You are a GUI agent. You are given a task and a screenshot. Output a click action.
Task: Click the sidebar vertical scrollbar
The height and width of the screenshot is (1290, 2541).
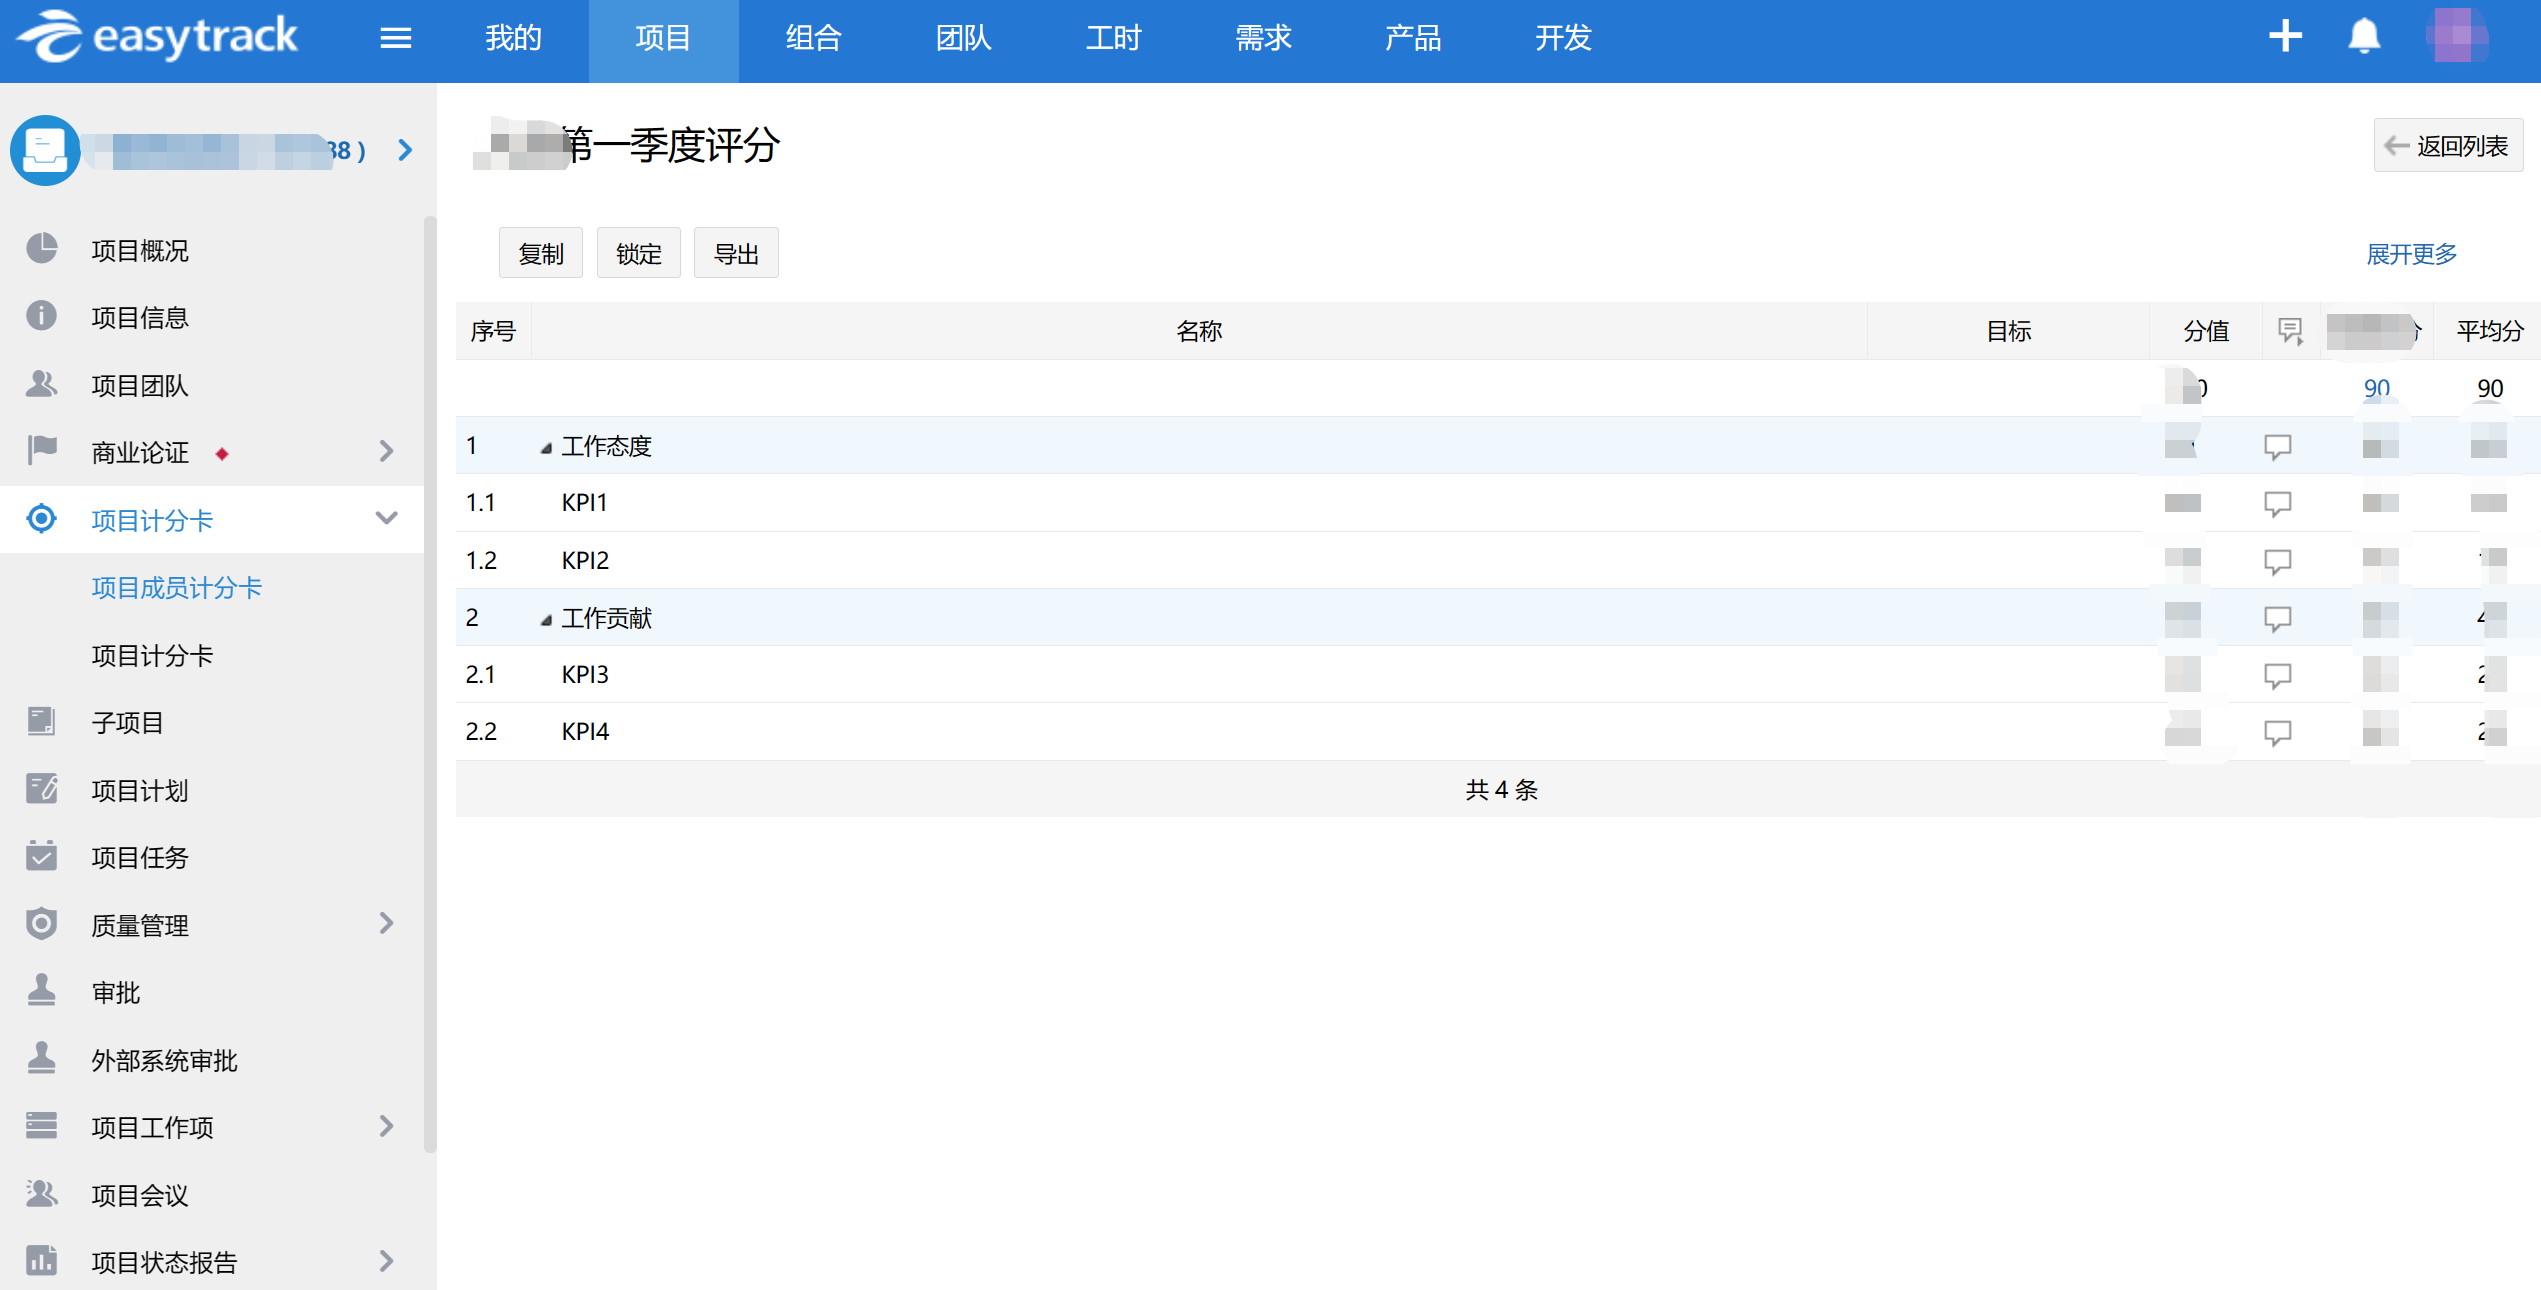pos(430,680)
